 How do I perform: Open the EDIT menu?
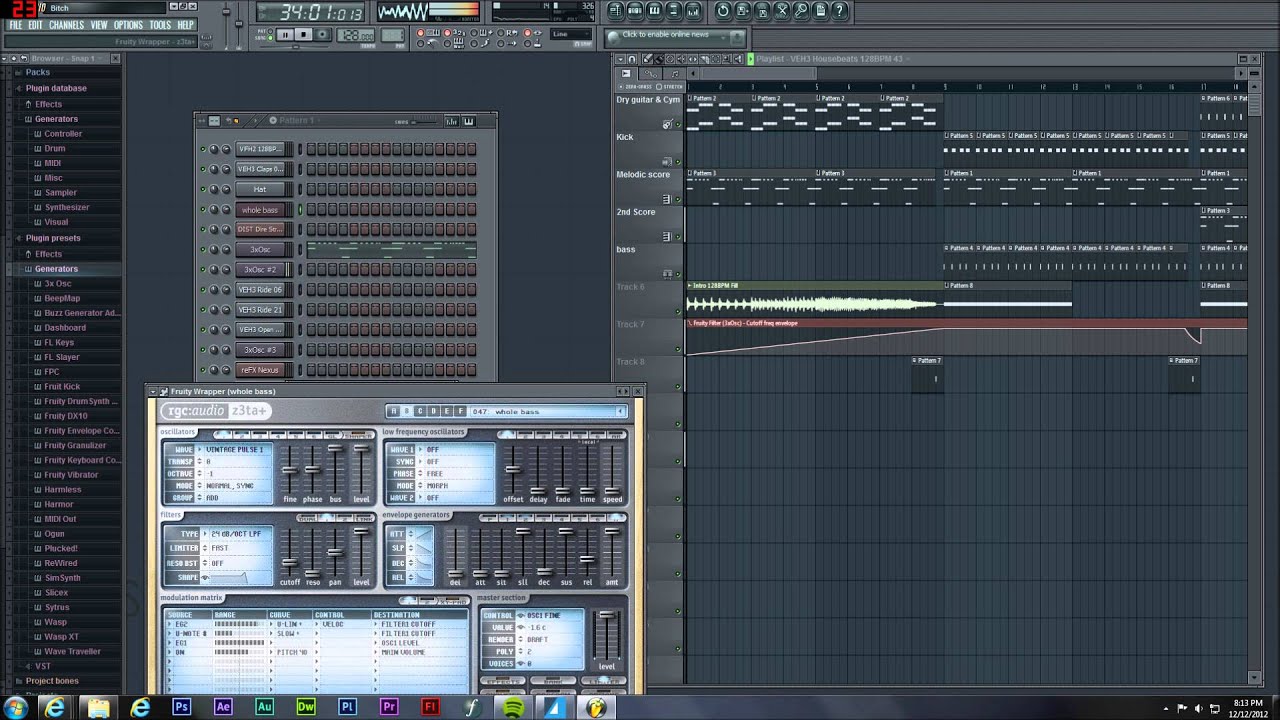coord(35,25)
